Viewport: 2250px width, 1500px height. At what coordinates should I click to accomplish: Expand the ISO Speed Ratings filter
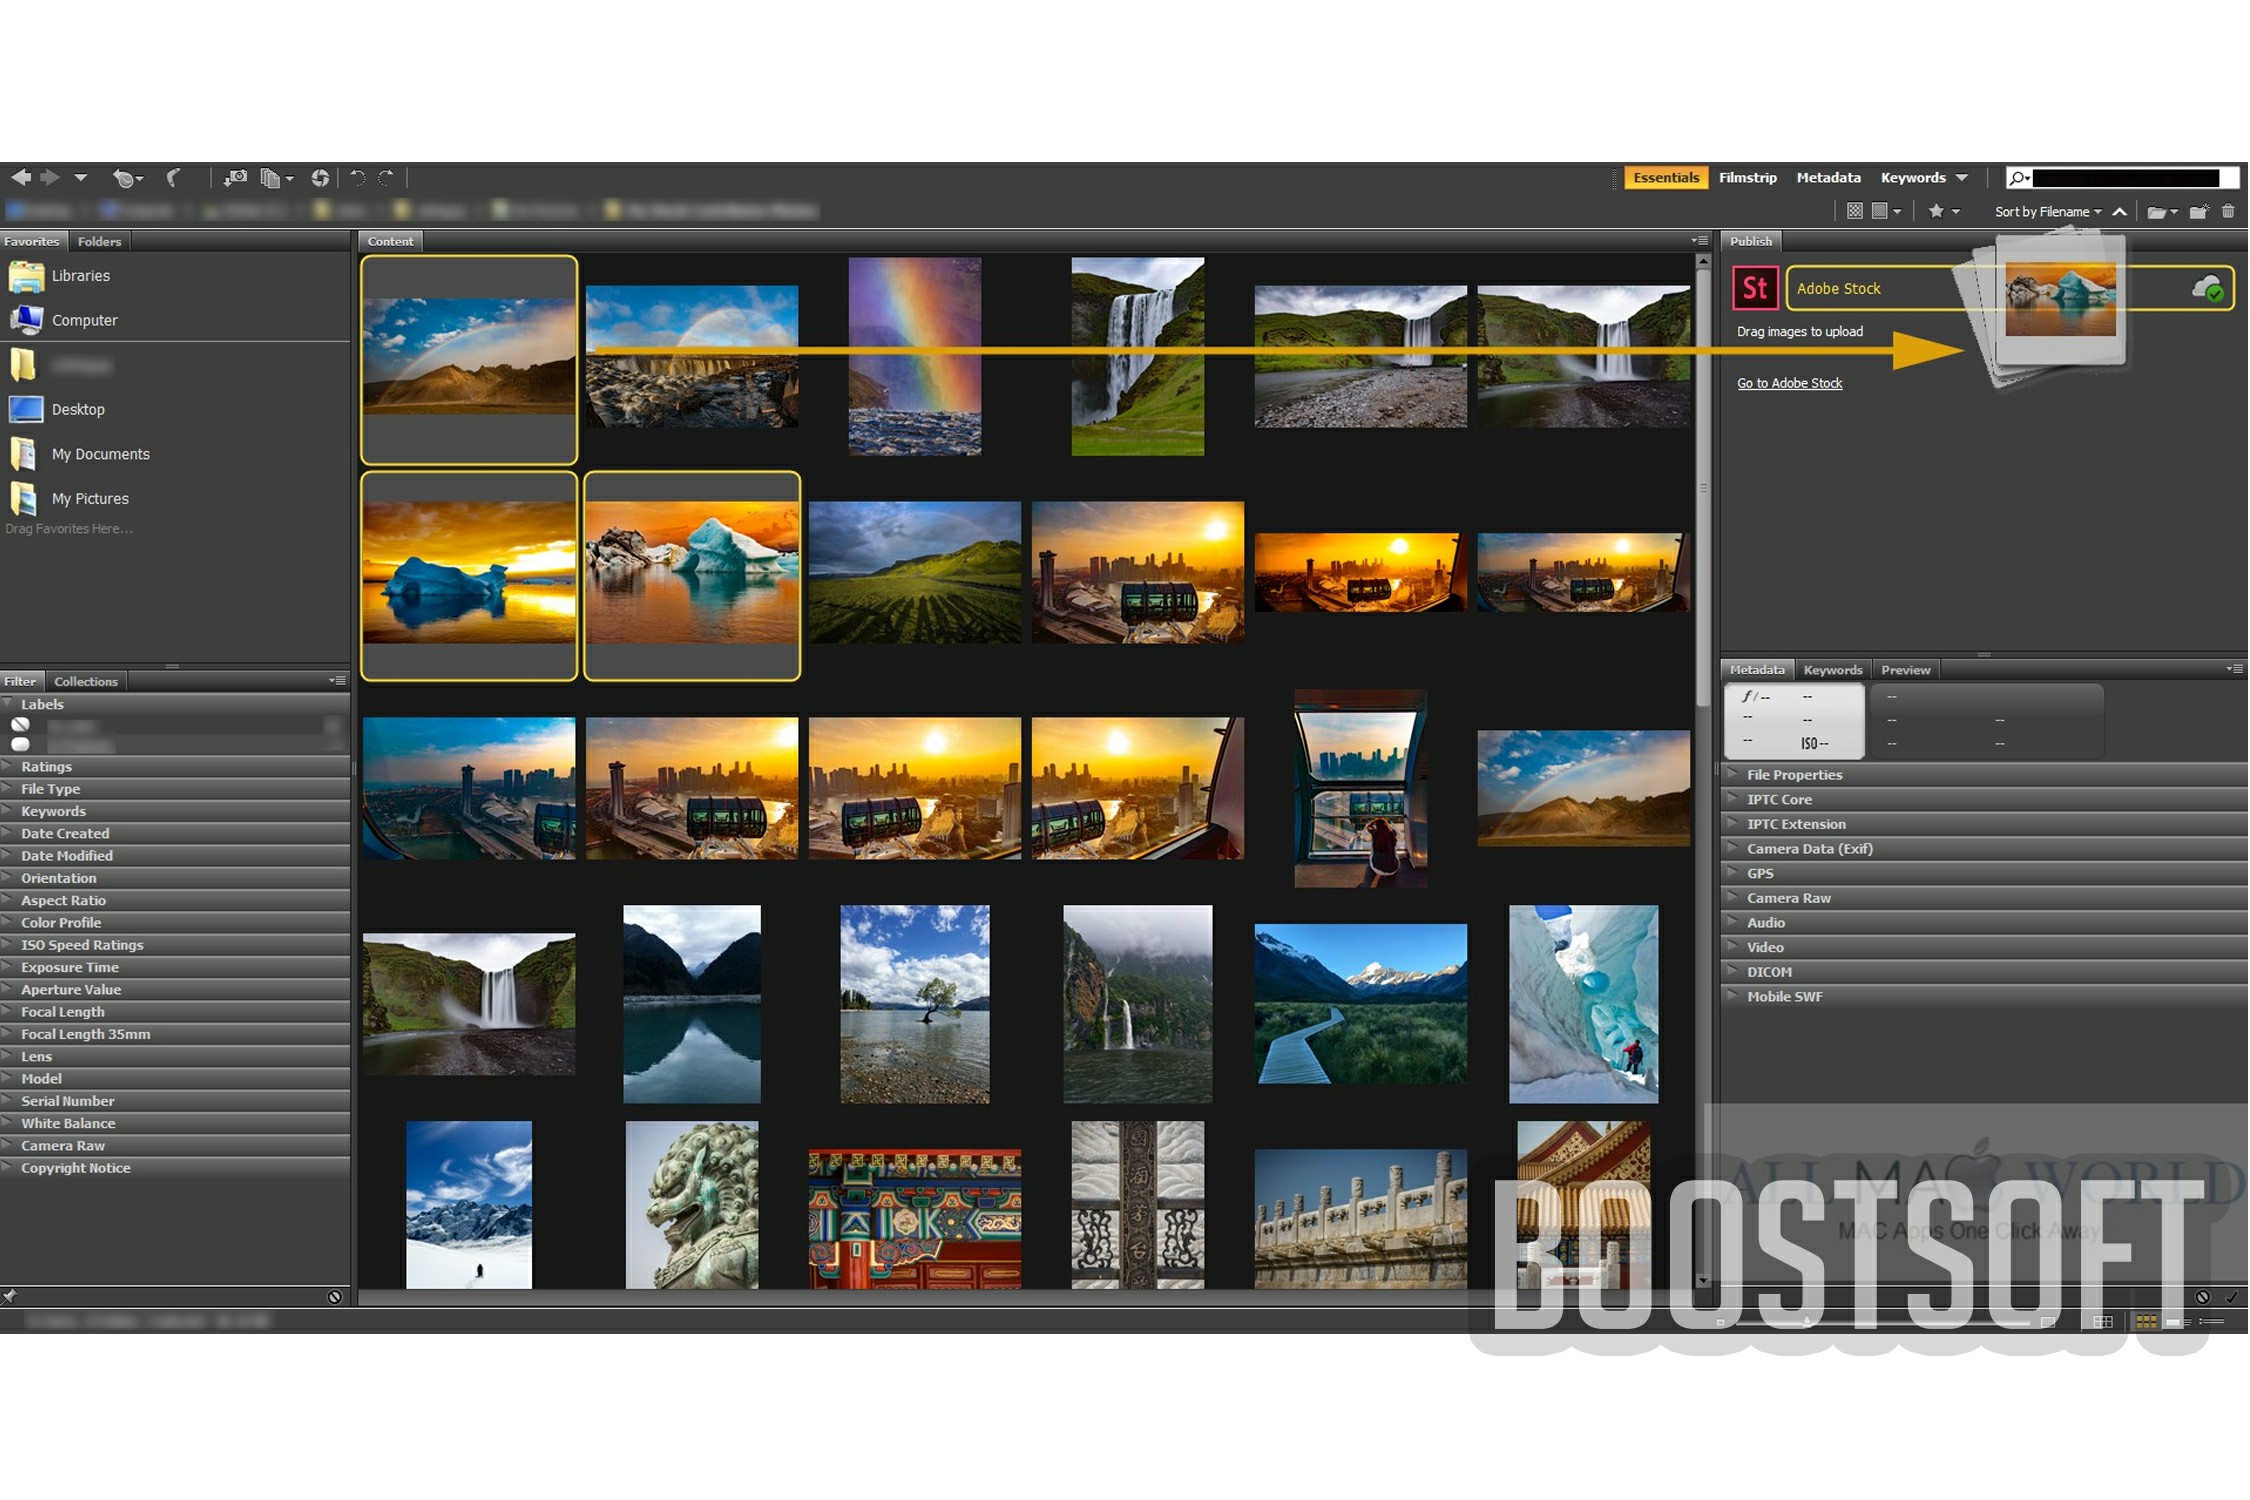[175, 945]
